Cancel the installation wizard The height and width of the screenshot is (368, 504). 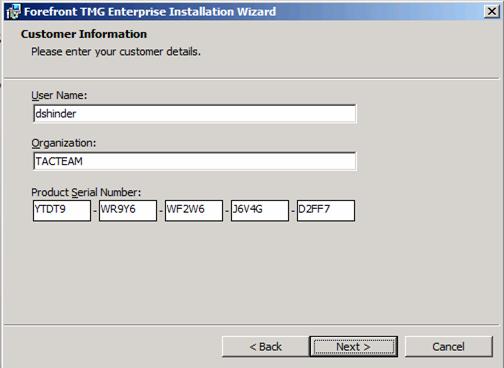[x=448, y=347]
